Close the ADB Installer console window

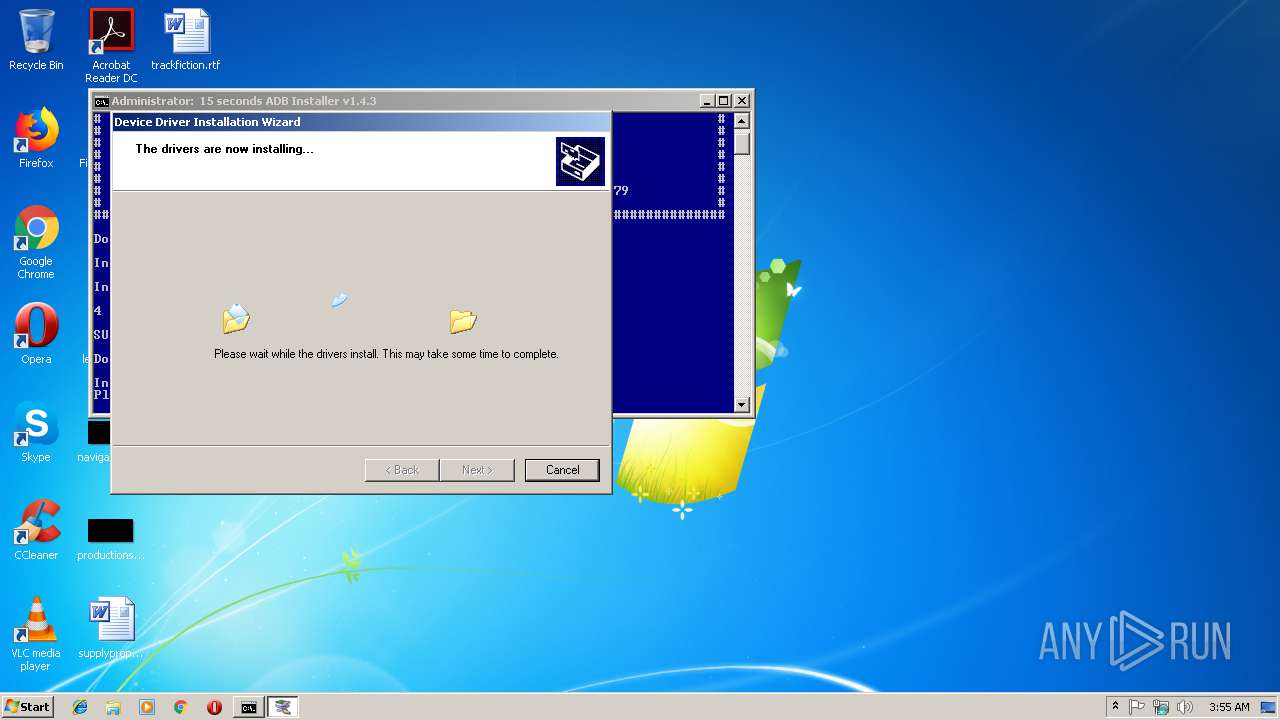[x=741, y=101]
